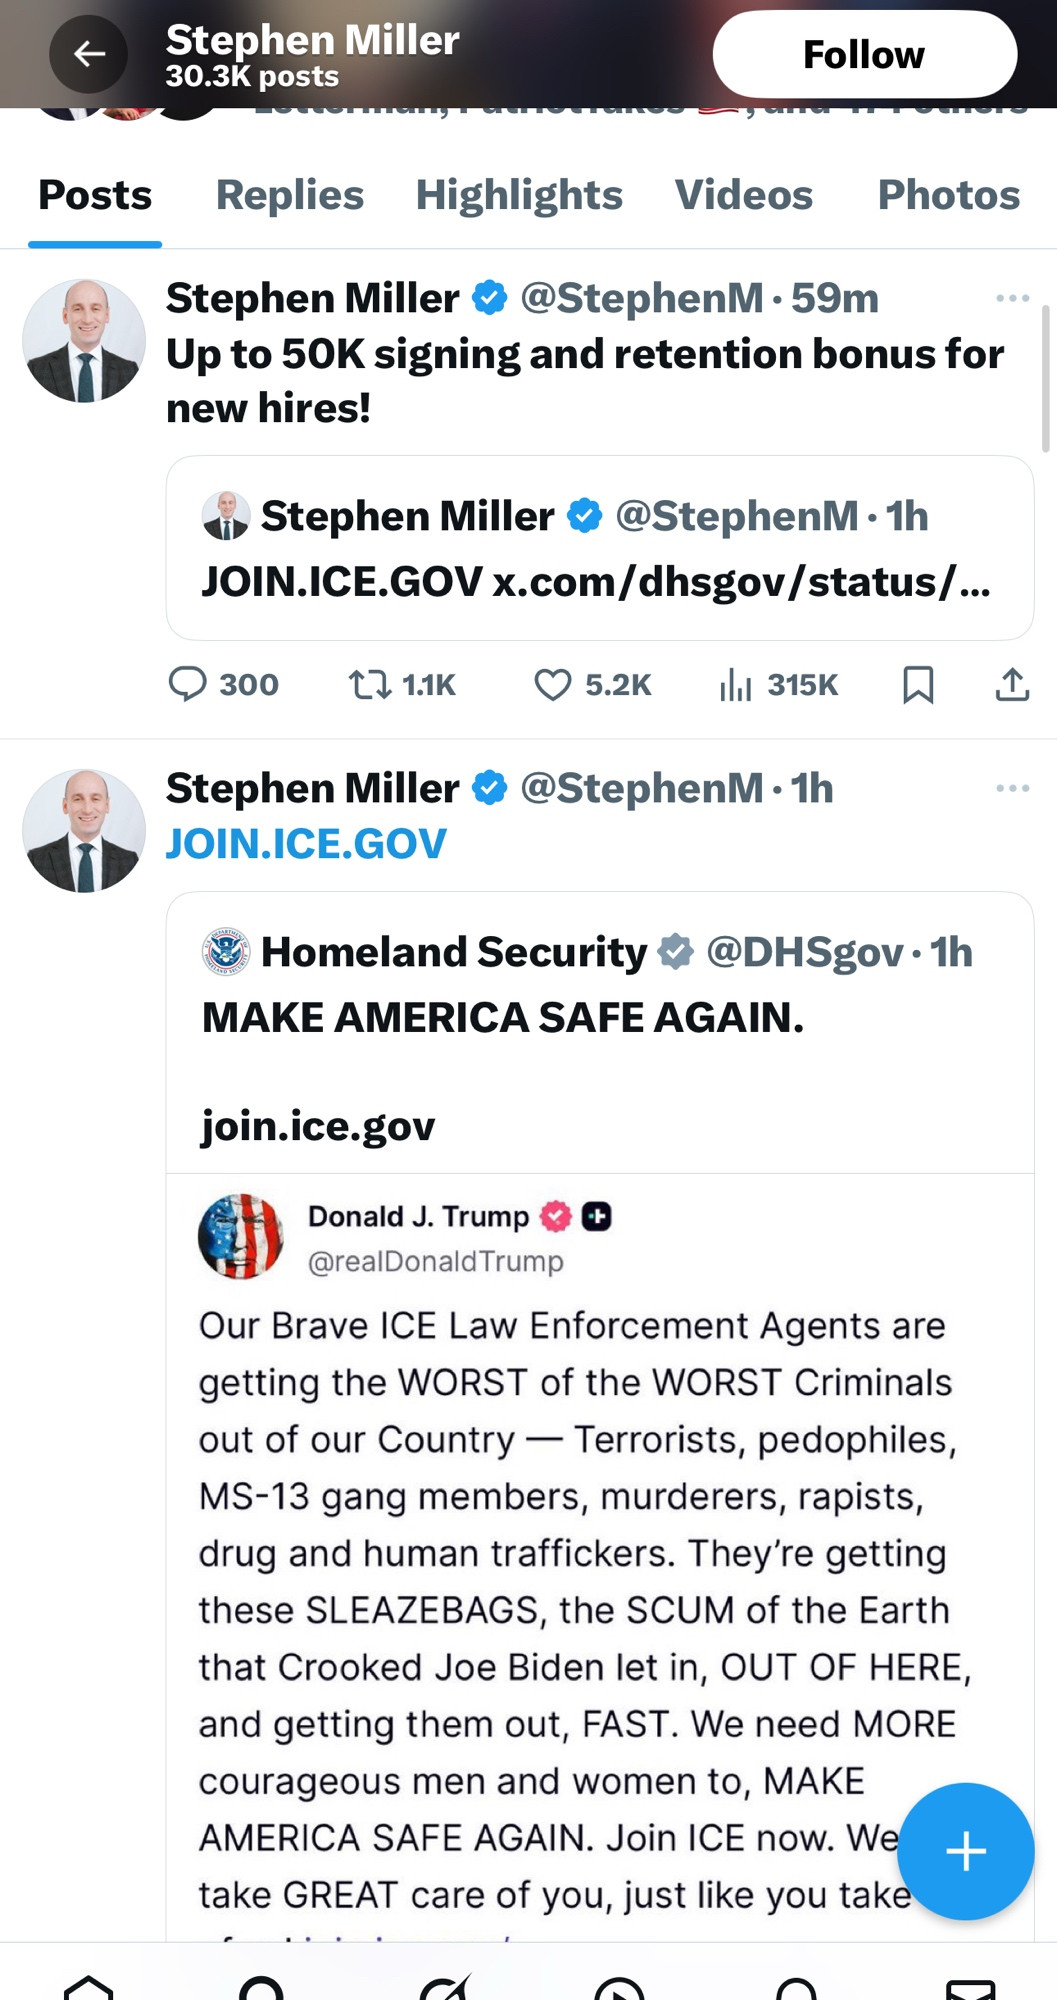Tap the Donald J. Trump avatar
Image resolution: width=1057 pixels, height=2000 pixels.
point(240,1236)
